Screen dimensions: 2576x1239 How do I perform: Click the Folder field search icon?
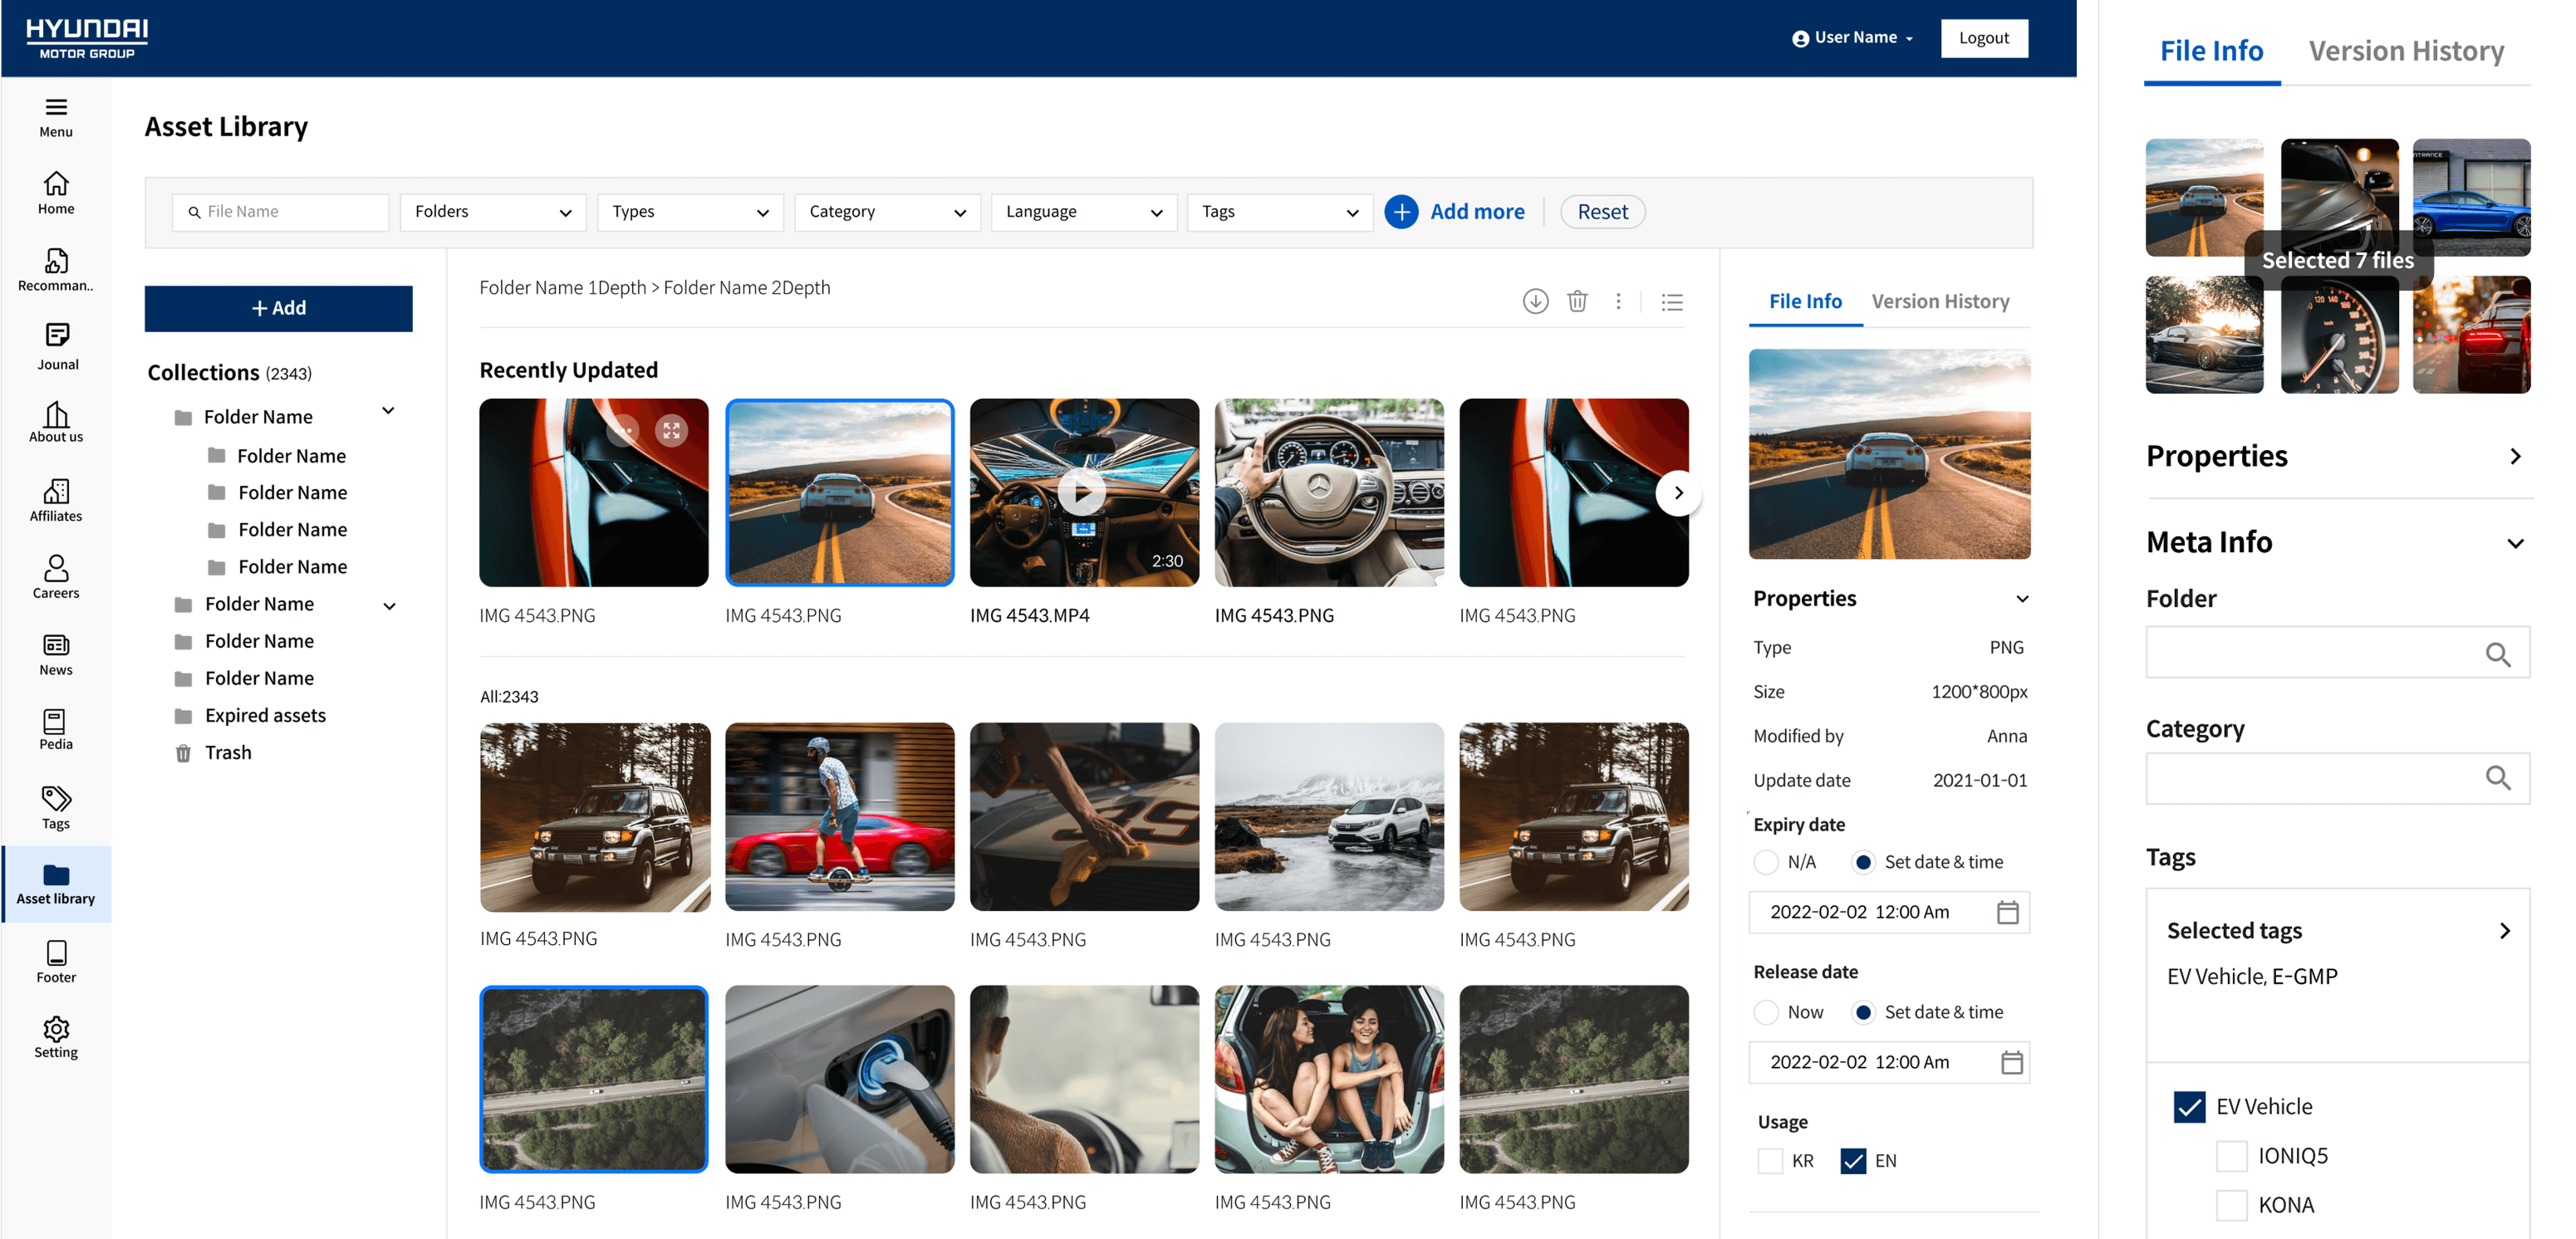[x=2497, y=654]
